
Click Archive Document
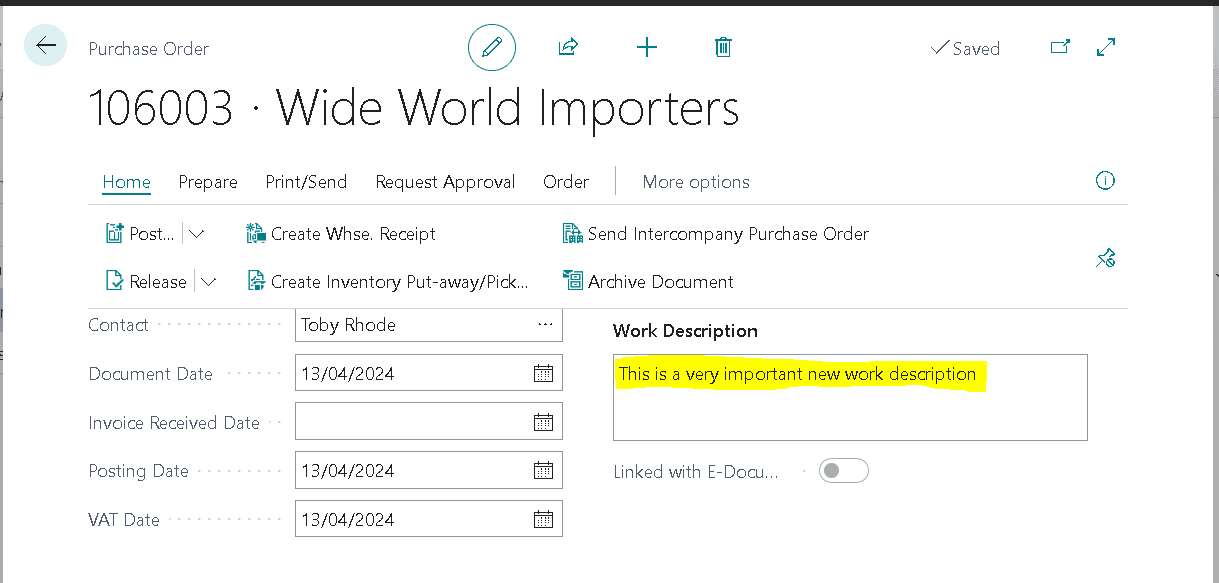pos(648,282)
